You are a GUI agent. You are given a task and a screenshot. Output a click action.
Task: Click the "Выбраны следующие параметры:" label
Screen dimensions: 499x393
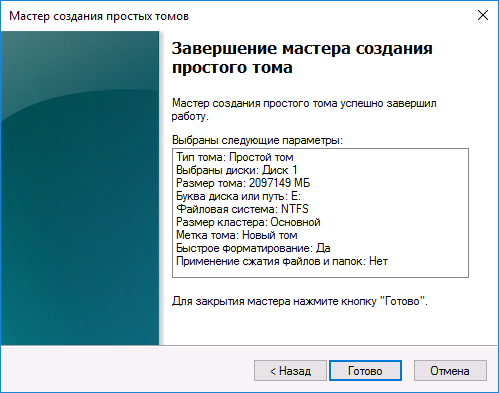tap(257, 140)
